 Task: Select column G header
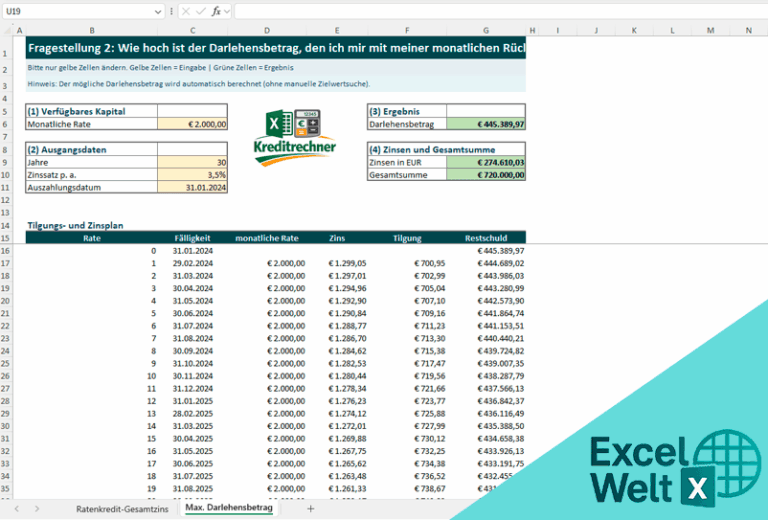click(x=486, y=30)
